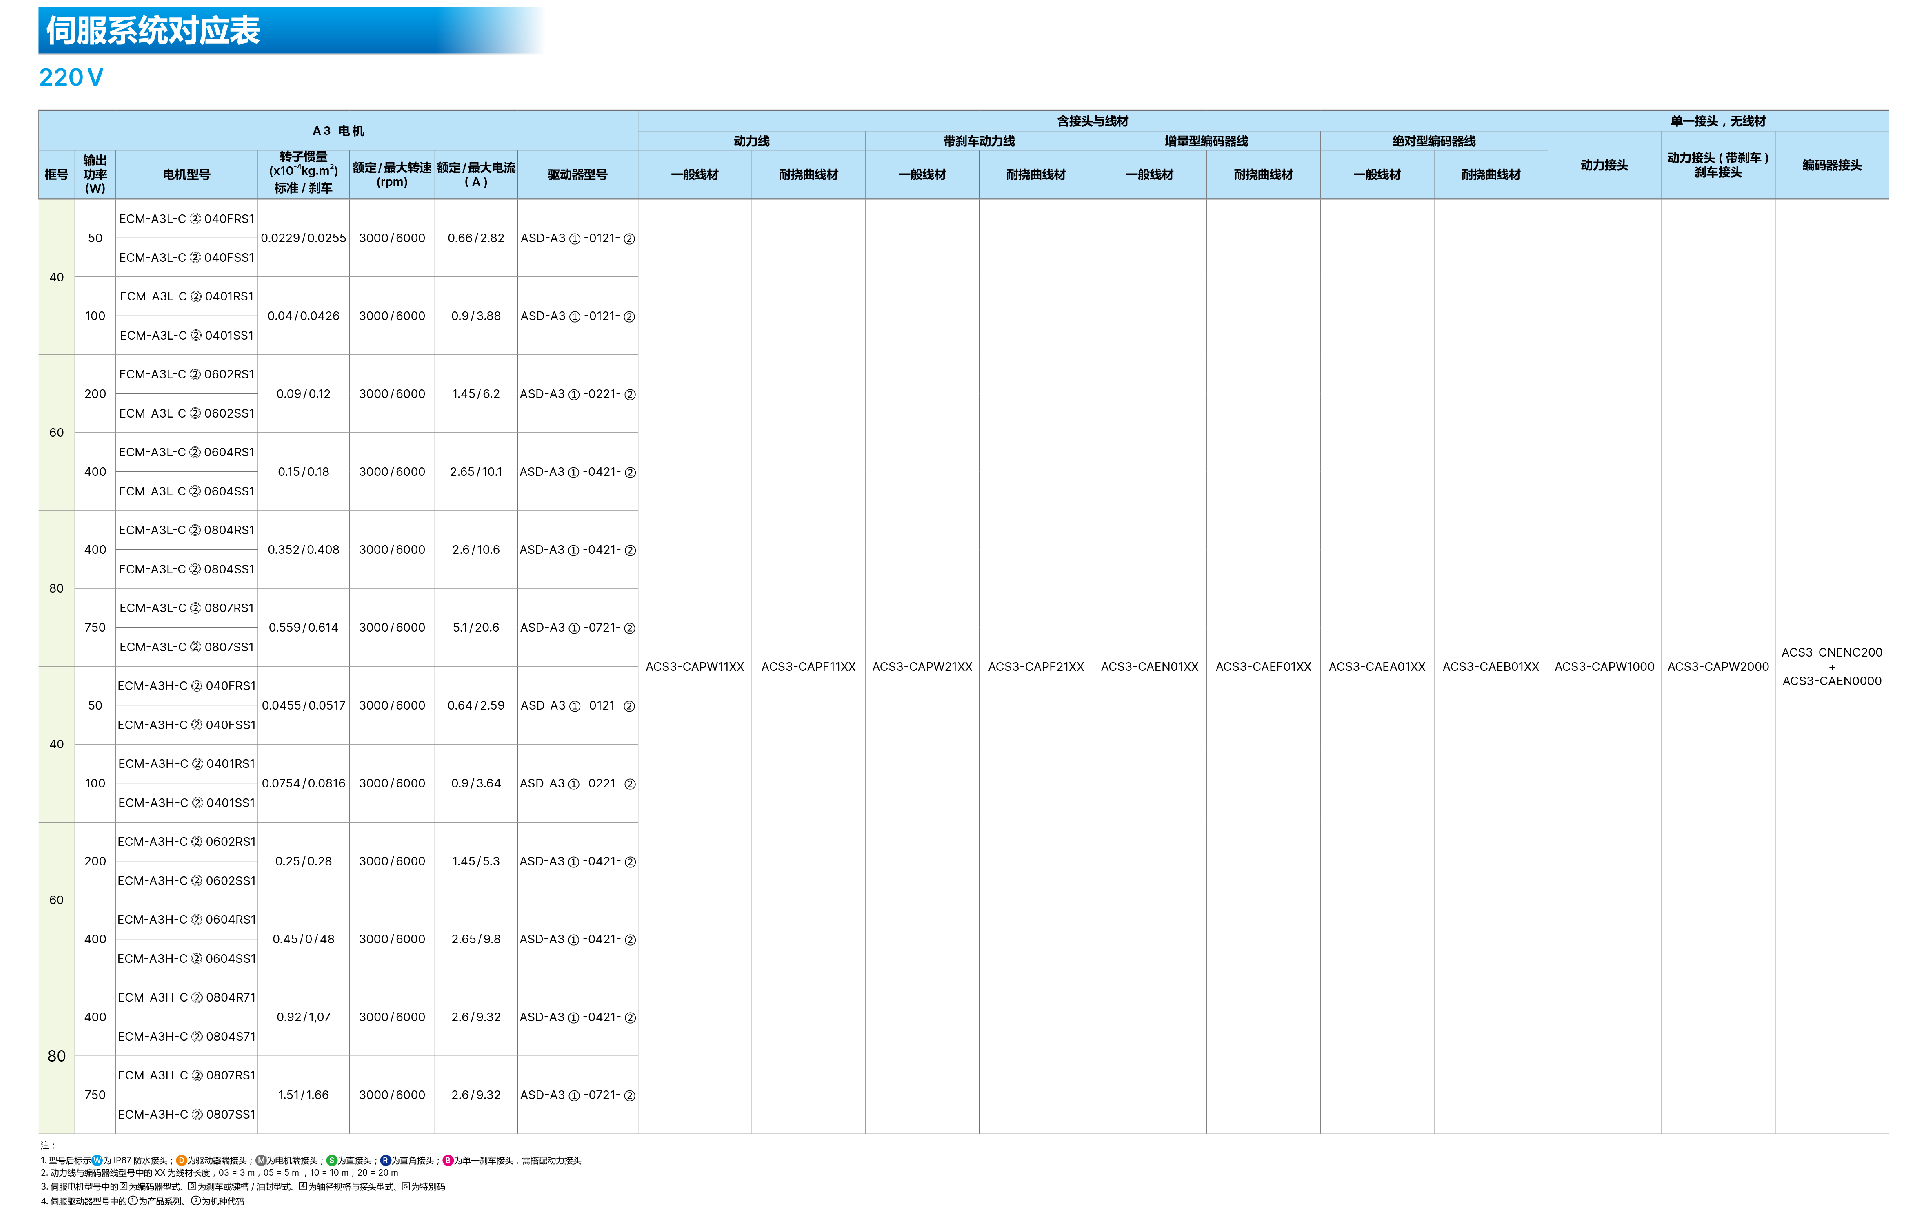Click the navy R right-angle connector icon

385,1161
